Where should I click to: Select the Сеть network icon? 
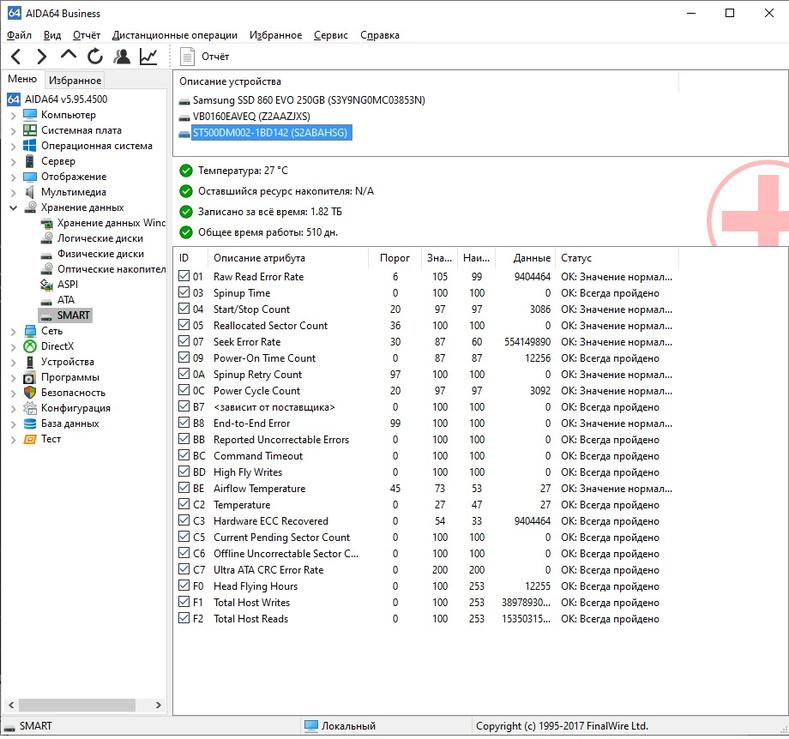[30, 331]
